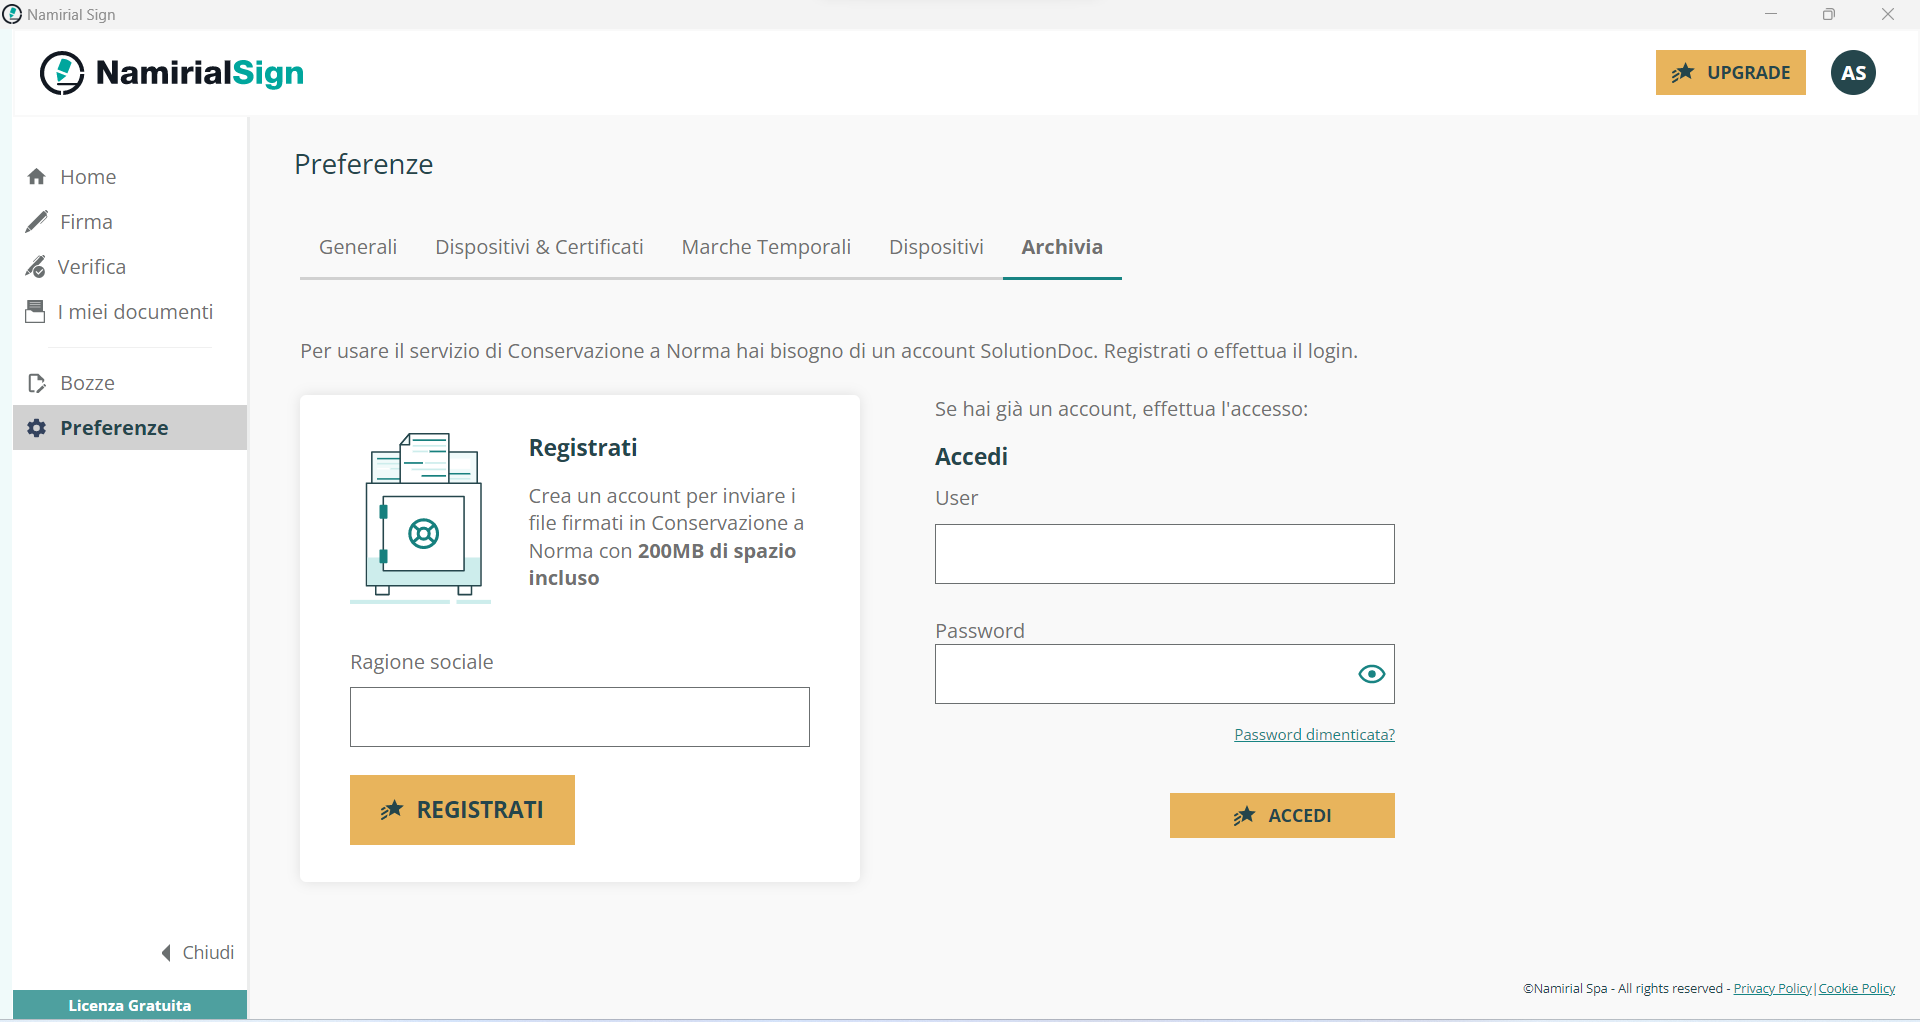
Task: Select the Dispositivi & Certificati tab
Action: 539,246
